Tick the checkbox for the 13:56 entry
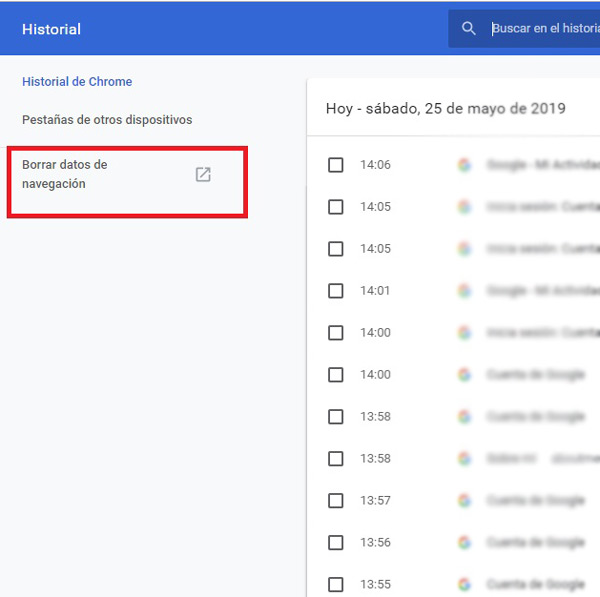This screenshot has width=600, height=597. 336,542
